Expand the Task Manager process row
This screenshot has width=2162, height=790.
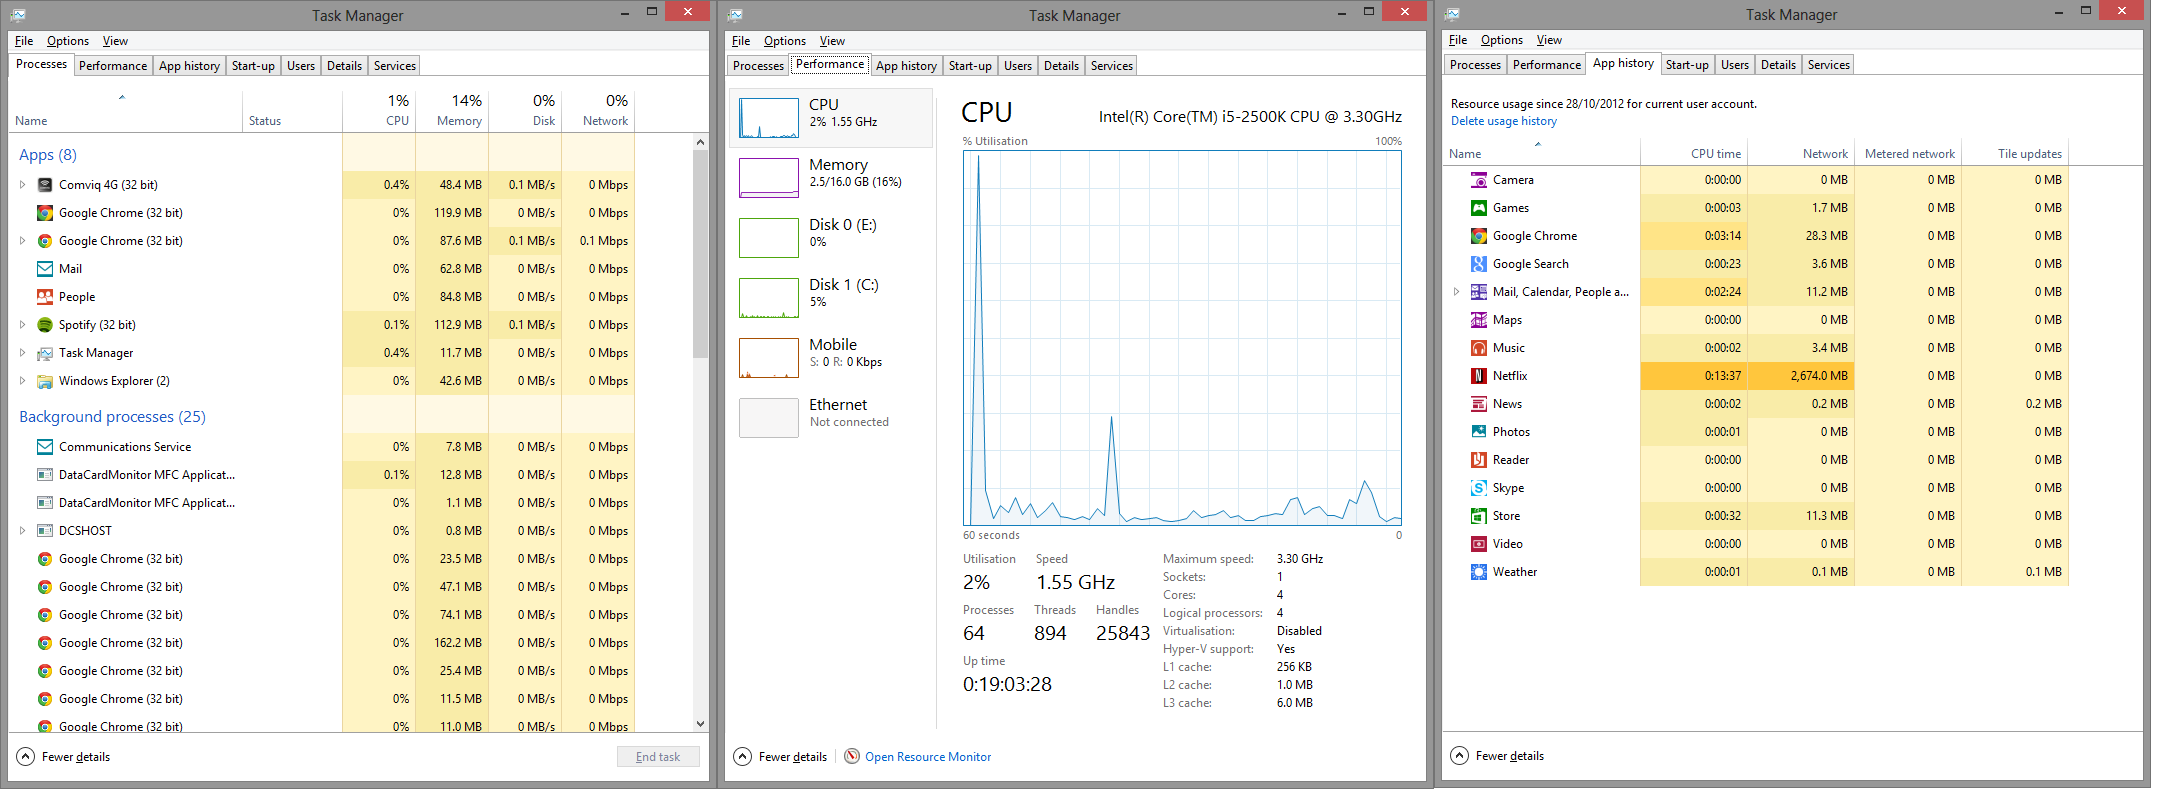[22, 353]
